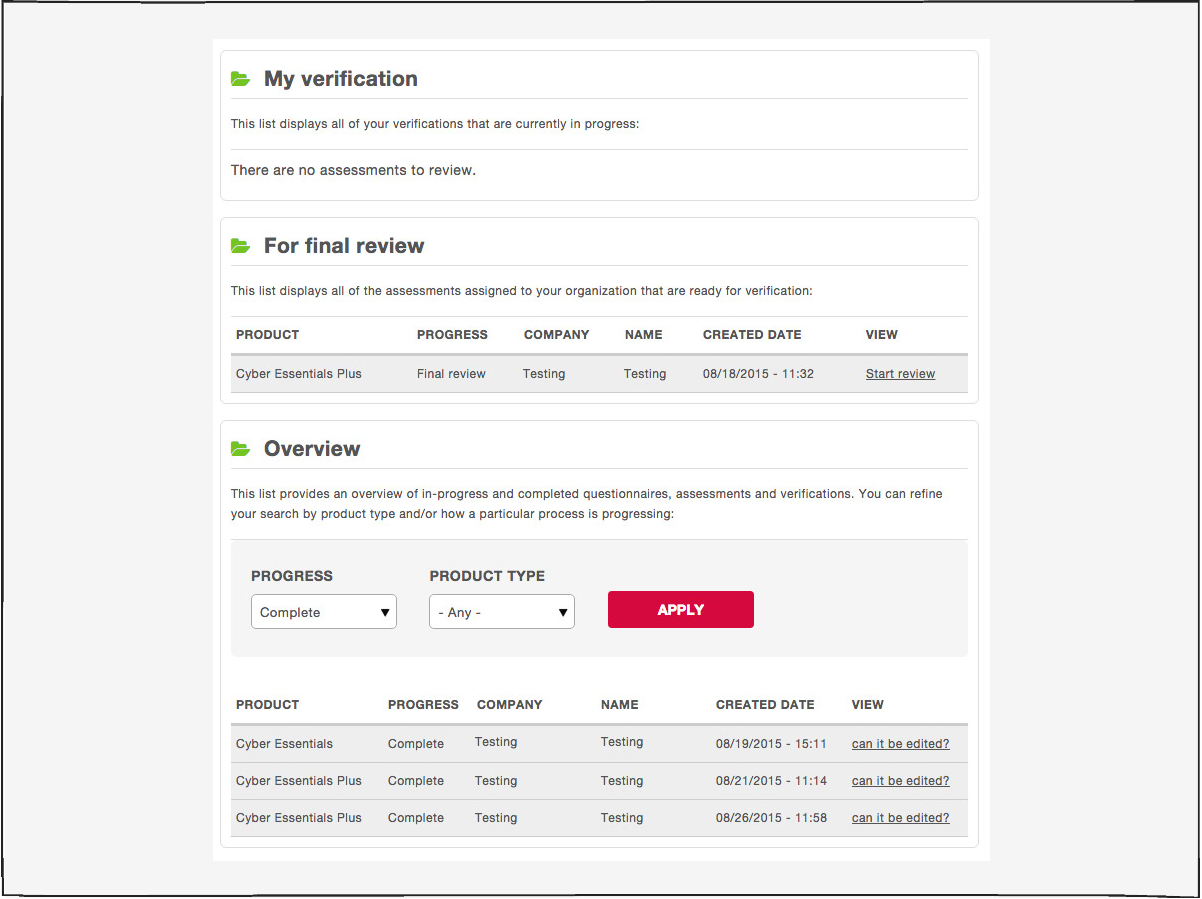
Task: Click NAME column header in Overview table
Action: point(619,705)
